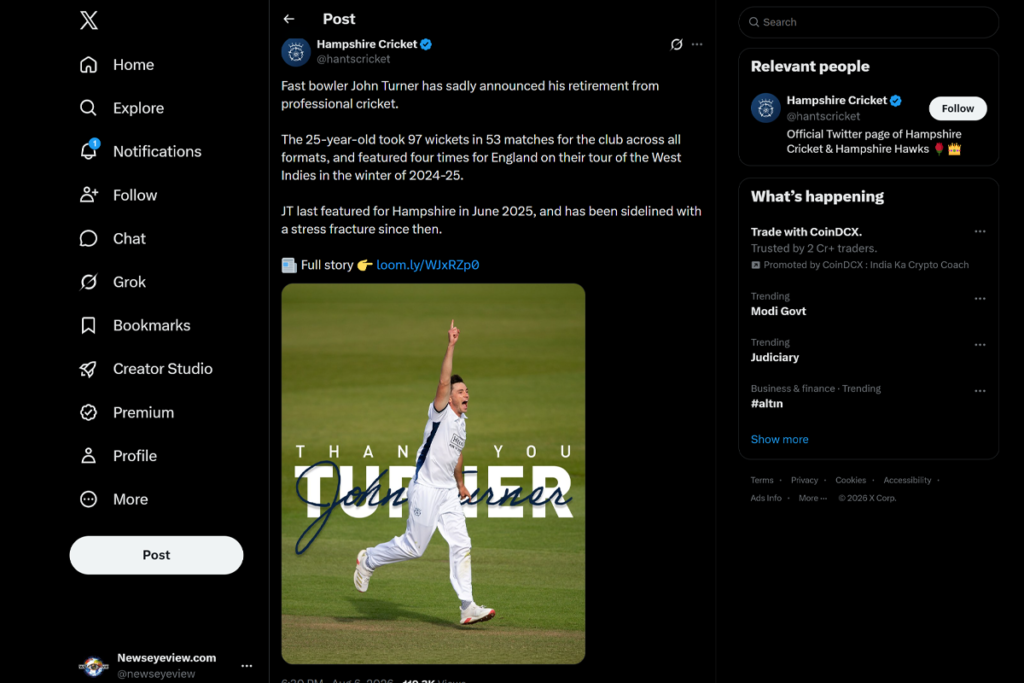Image resolution: width=1024 pixels, height=683 pixels.
Task: Click Grok icon on the post header
Action: pos(676,44)
